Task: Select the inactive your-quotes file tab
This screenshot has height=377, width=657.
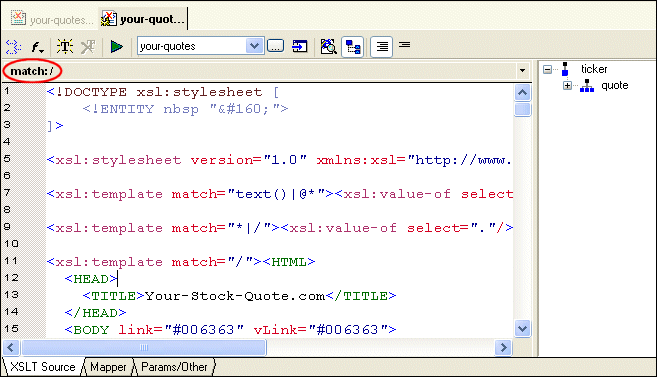Action: (52, 19)
